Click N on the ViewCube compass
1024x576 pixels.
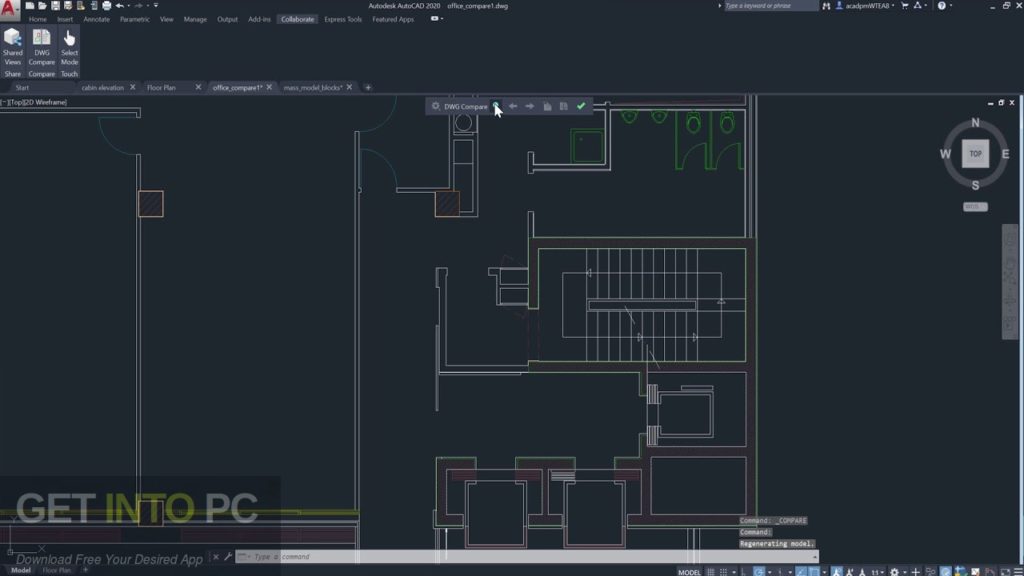click(x=975, y=122)
